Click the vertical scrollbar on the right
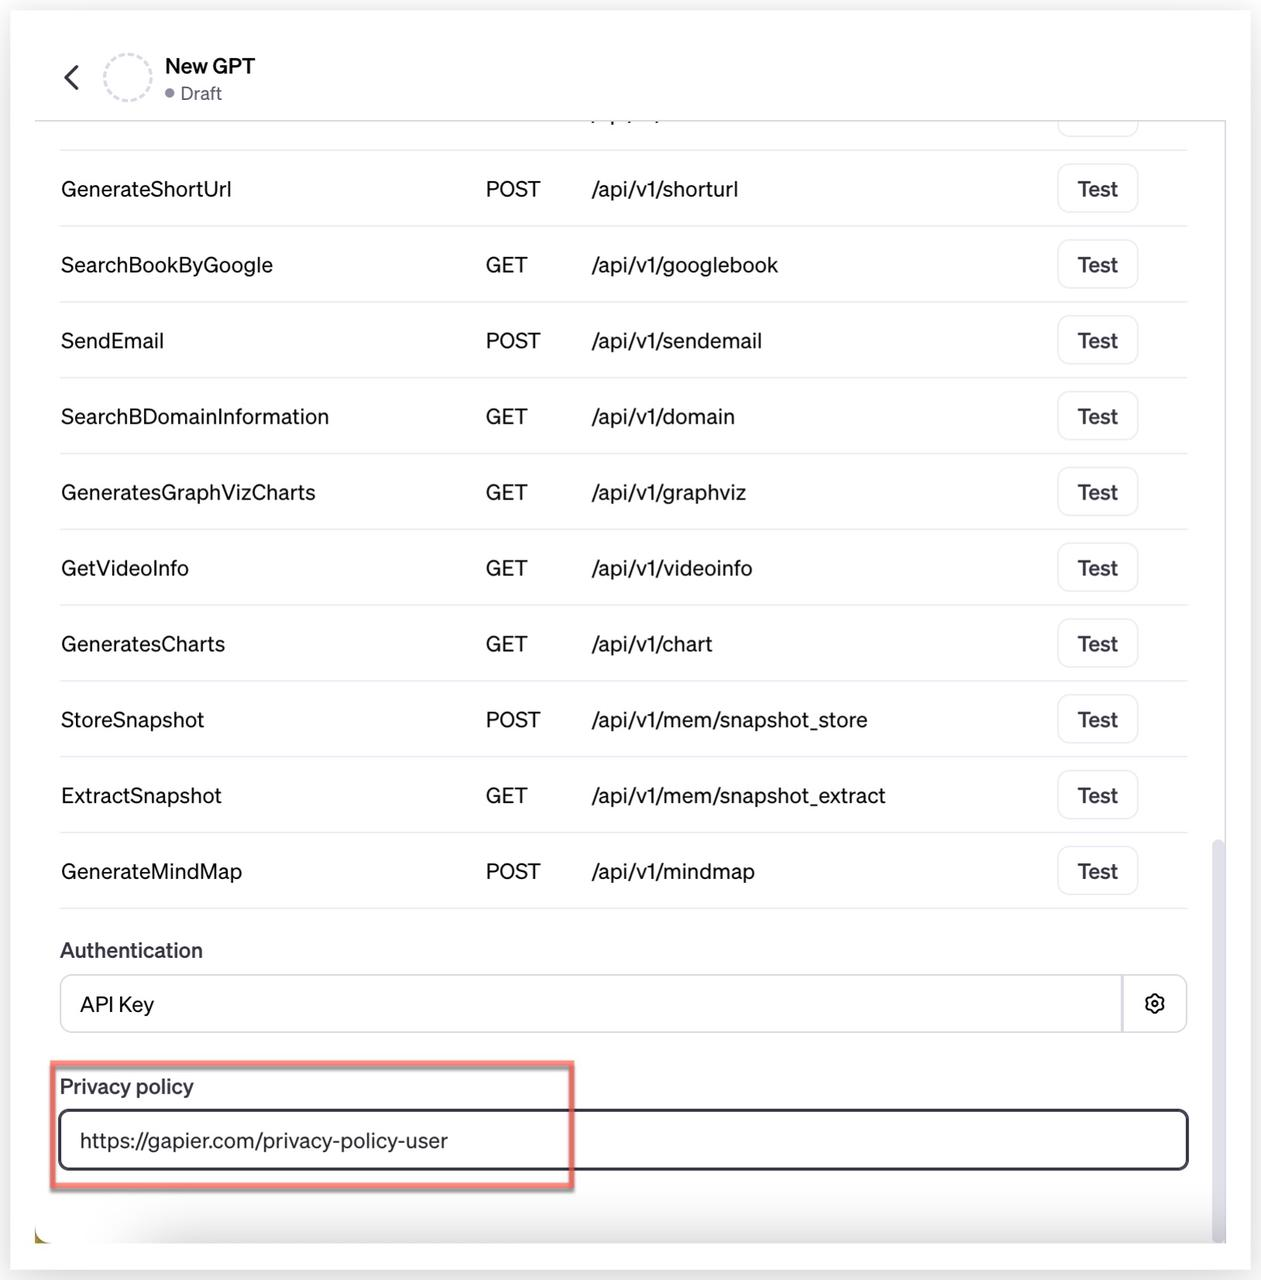1261x1280 pixels. coord(1218,1040)
